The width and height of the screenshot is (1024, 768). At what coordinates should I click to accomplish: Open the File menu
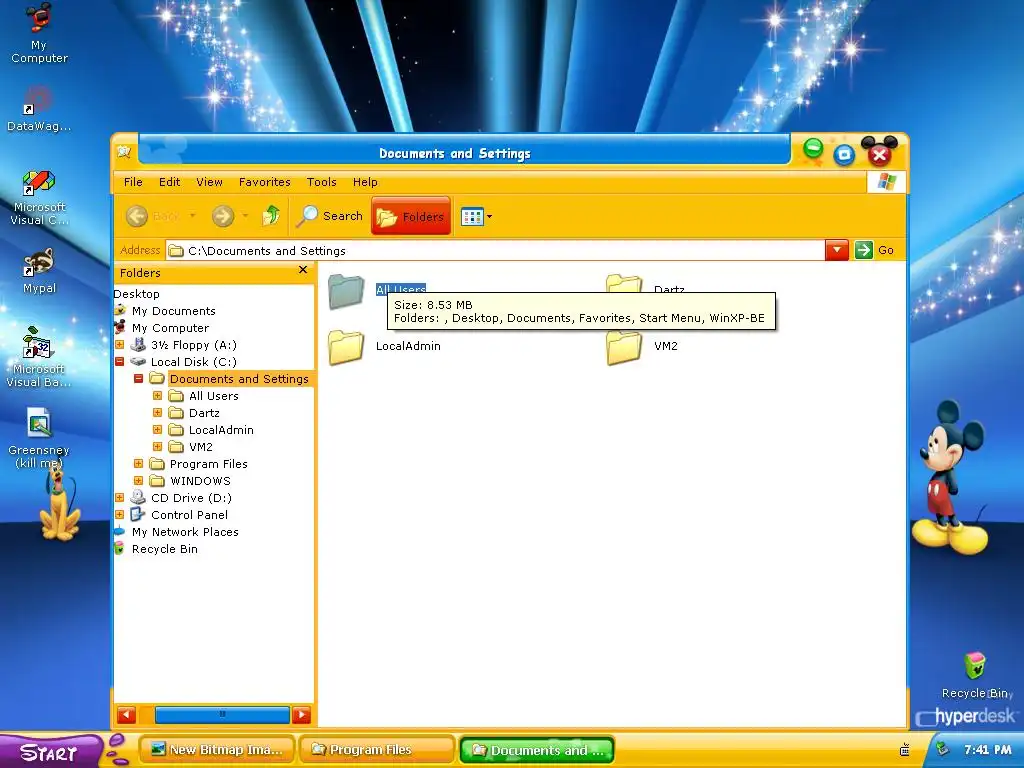[x=133, y=182]
